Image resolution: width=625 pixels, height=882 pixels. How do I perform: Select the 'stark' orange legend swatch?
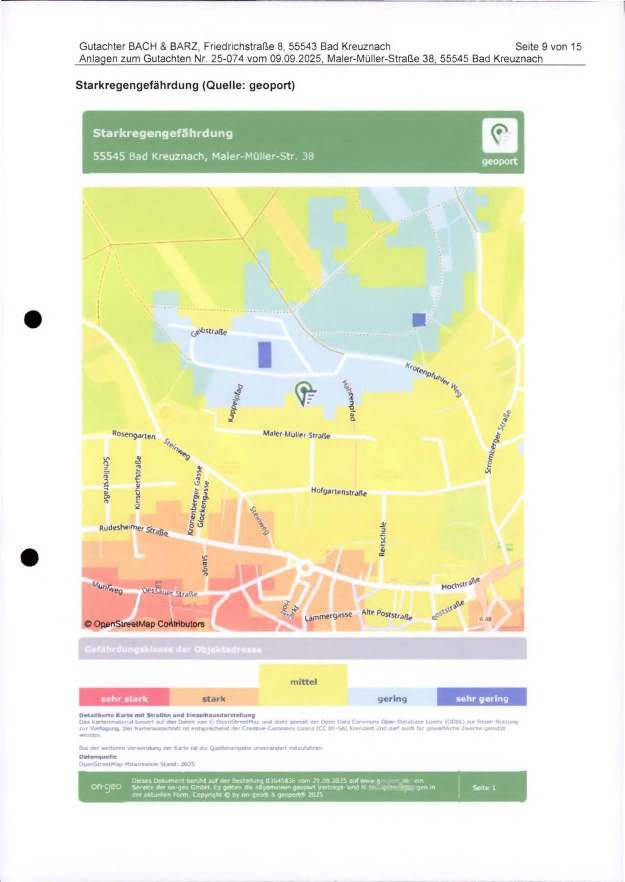[214, 697]
